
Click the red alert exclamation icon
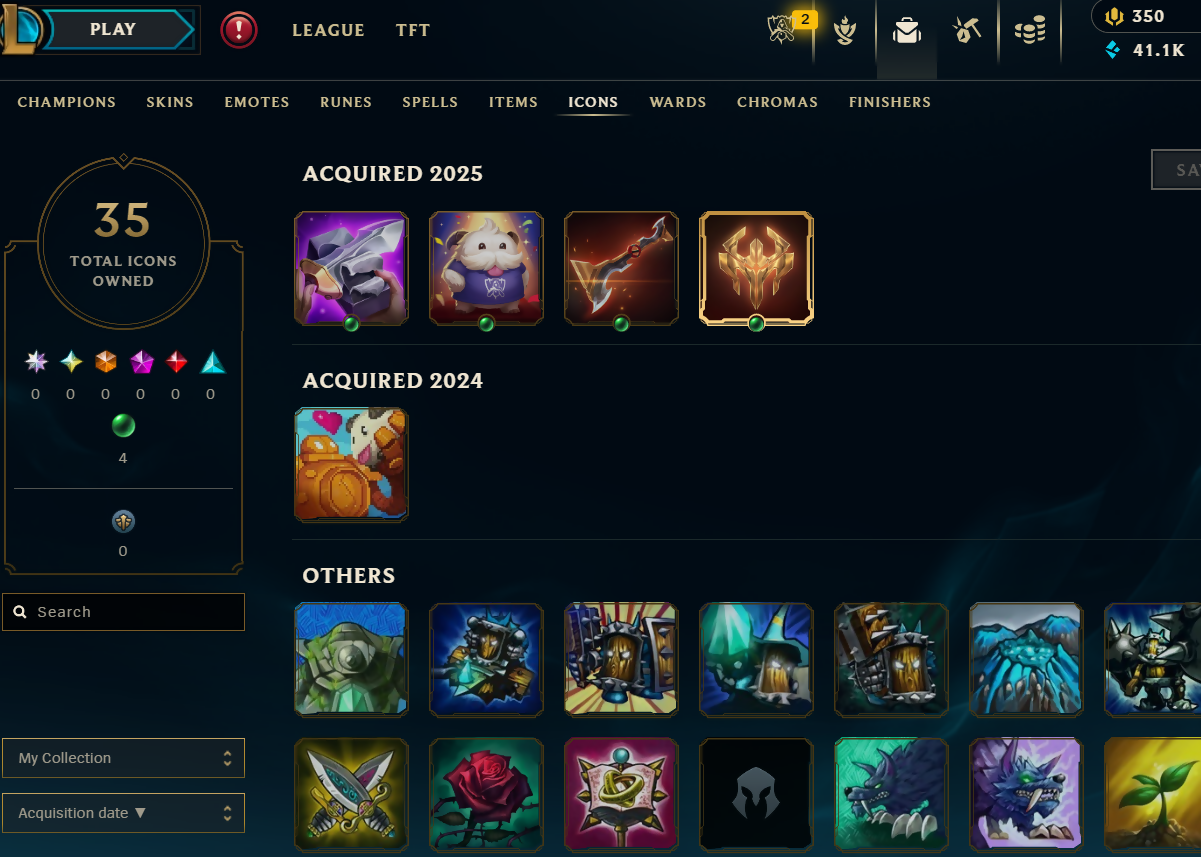click(239, 30)
